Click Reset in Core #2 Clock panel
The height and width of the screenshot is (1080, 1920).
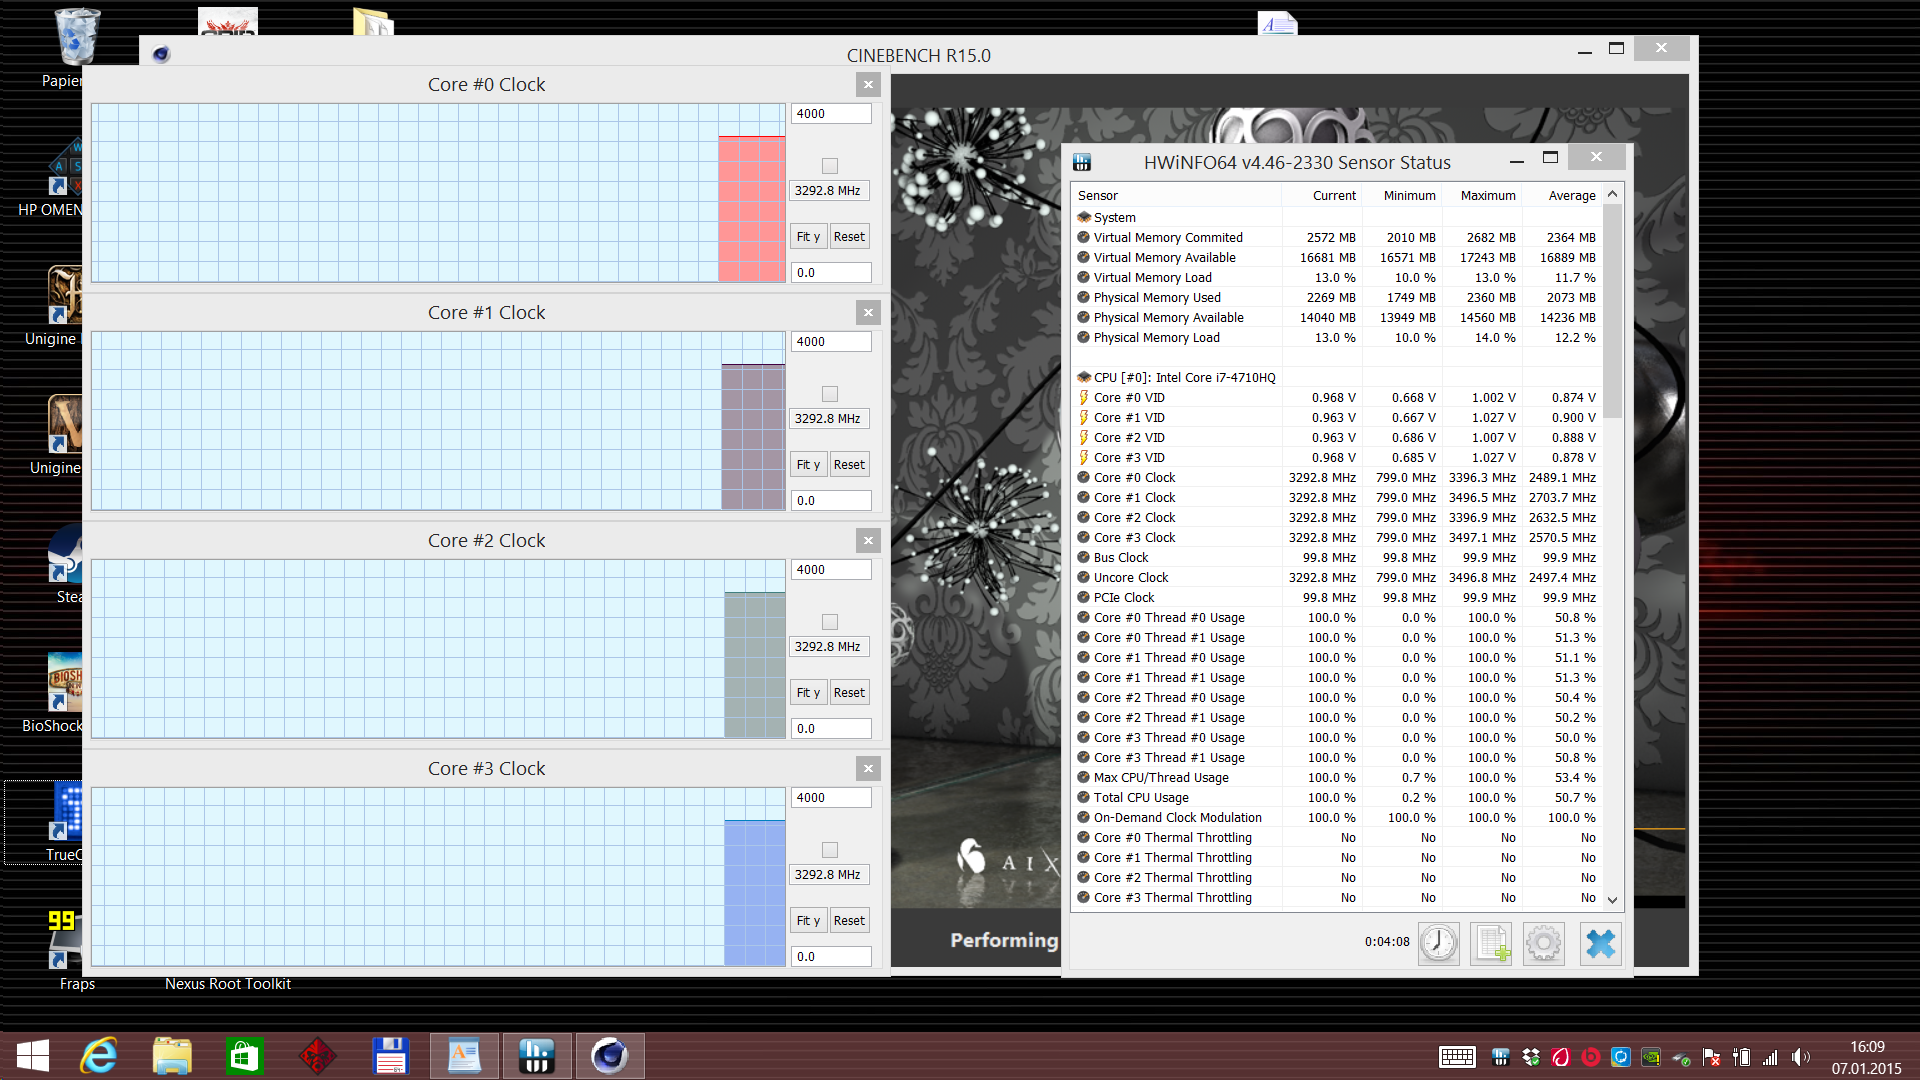(x=849, y=693)
